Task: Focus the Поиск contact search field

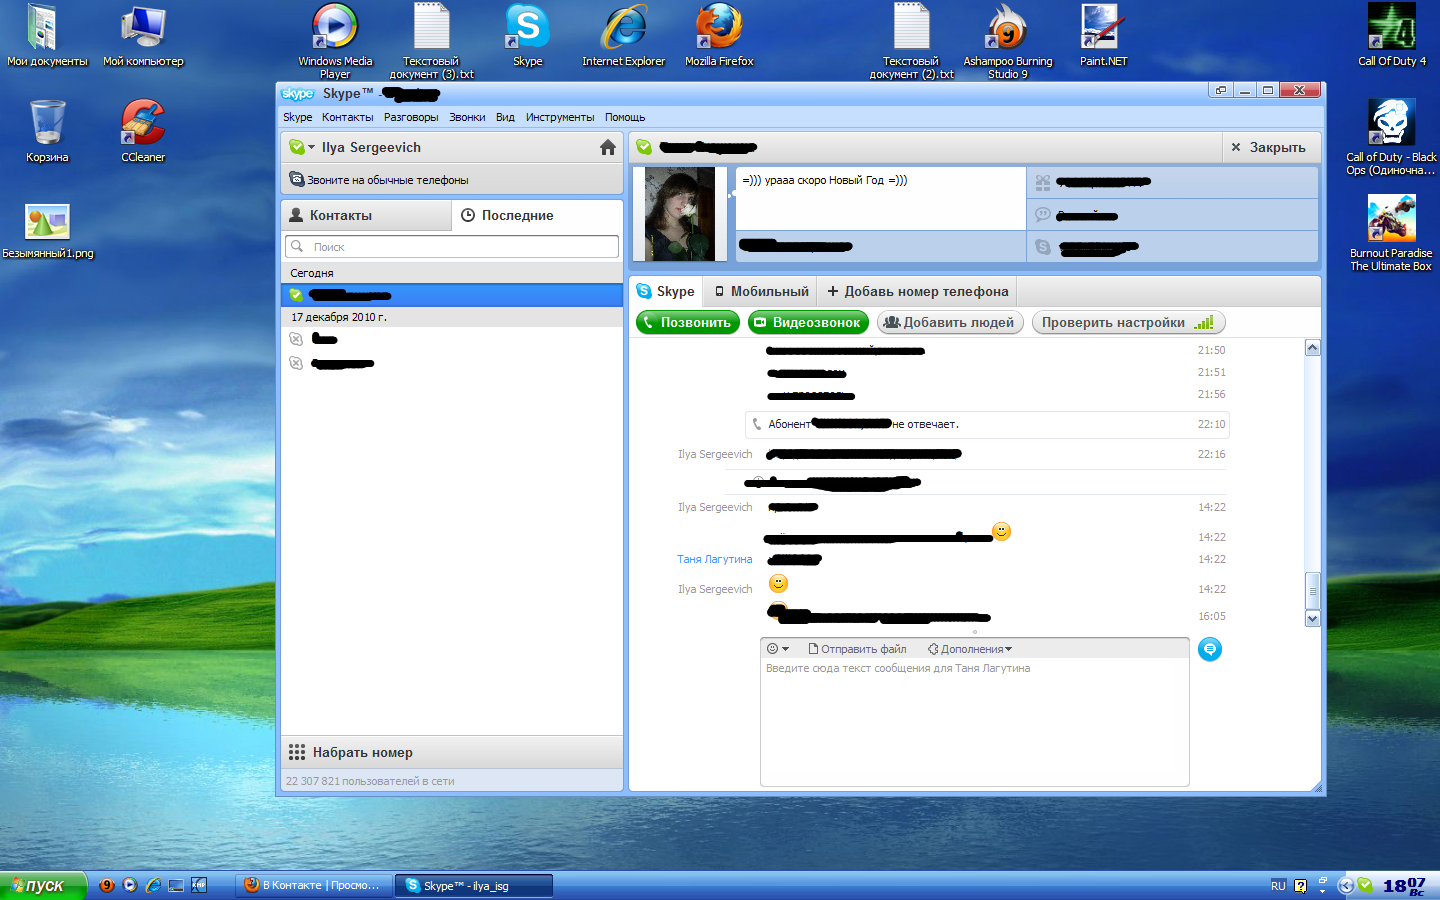Action: (x=452, y=247)
